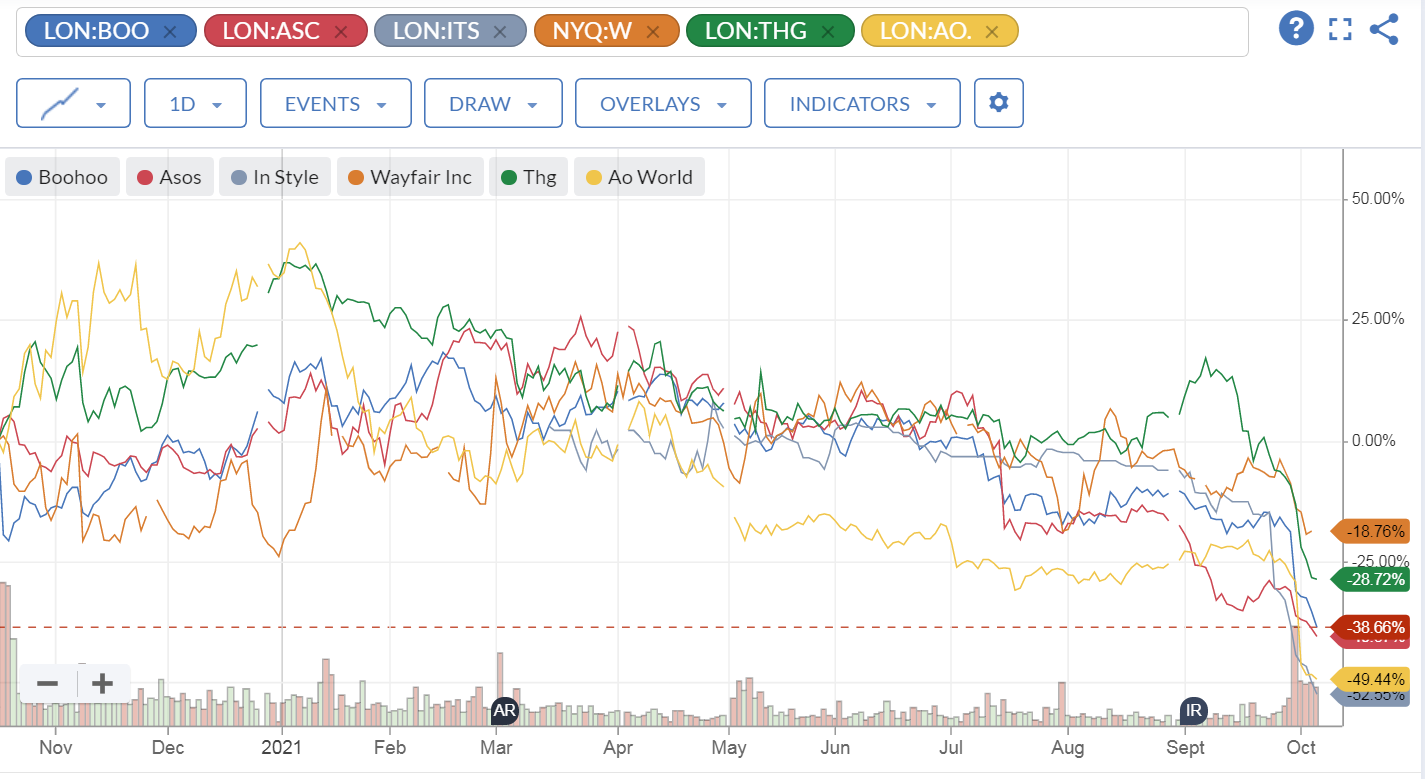Open the help question mark icon
This screenshot has height=779, width=1425.
(x=1296, y=29)
